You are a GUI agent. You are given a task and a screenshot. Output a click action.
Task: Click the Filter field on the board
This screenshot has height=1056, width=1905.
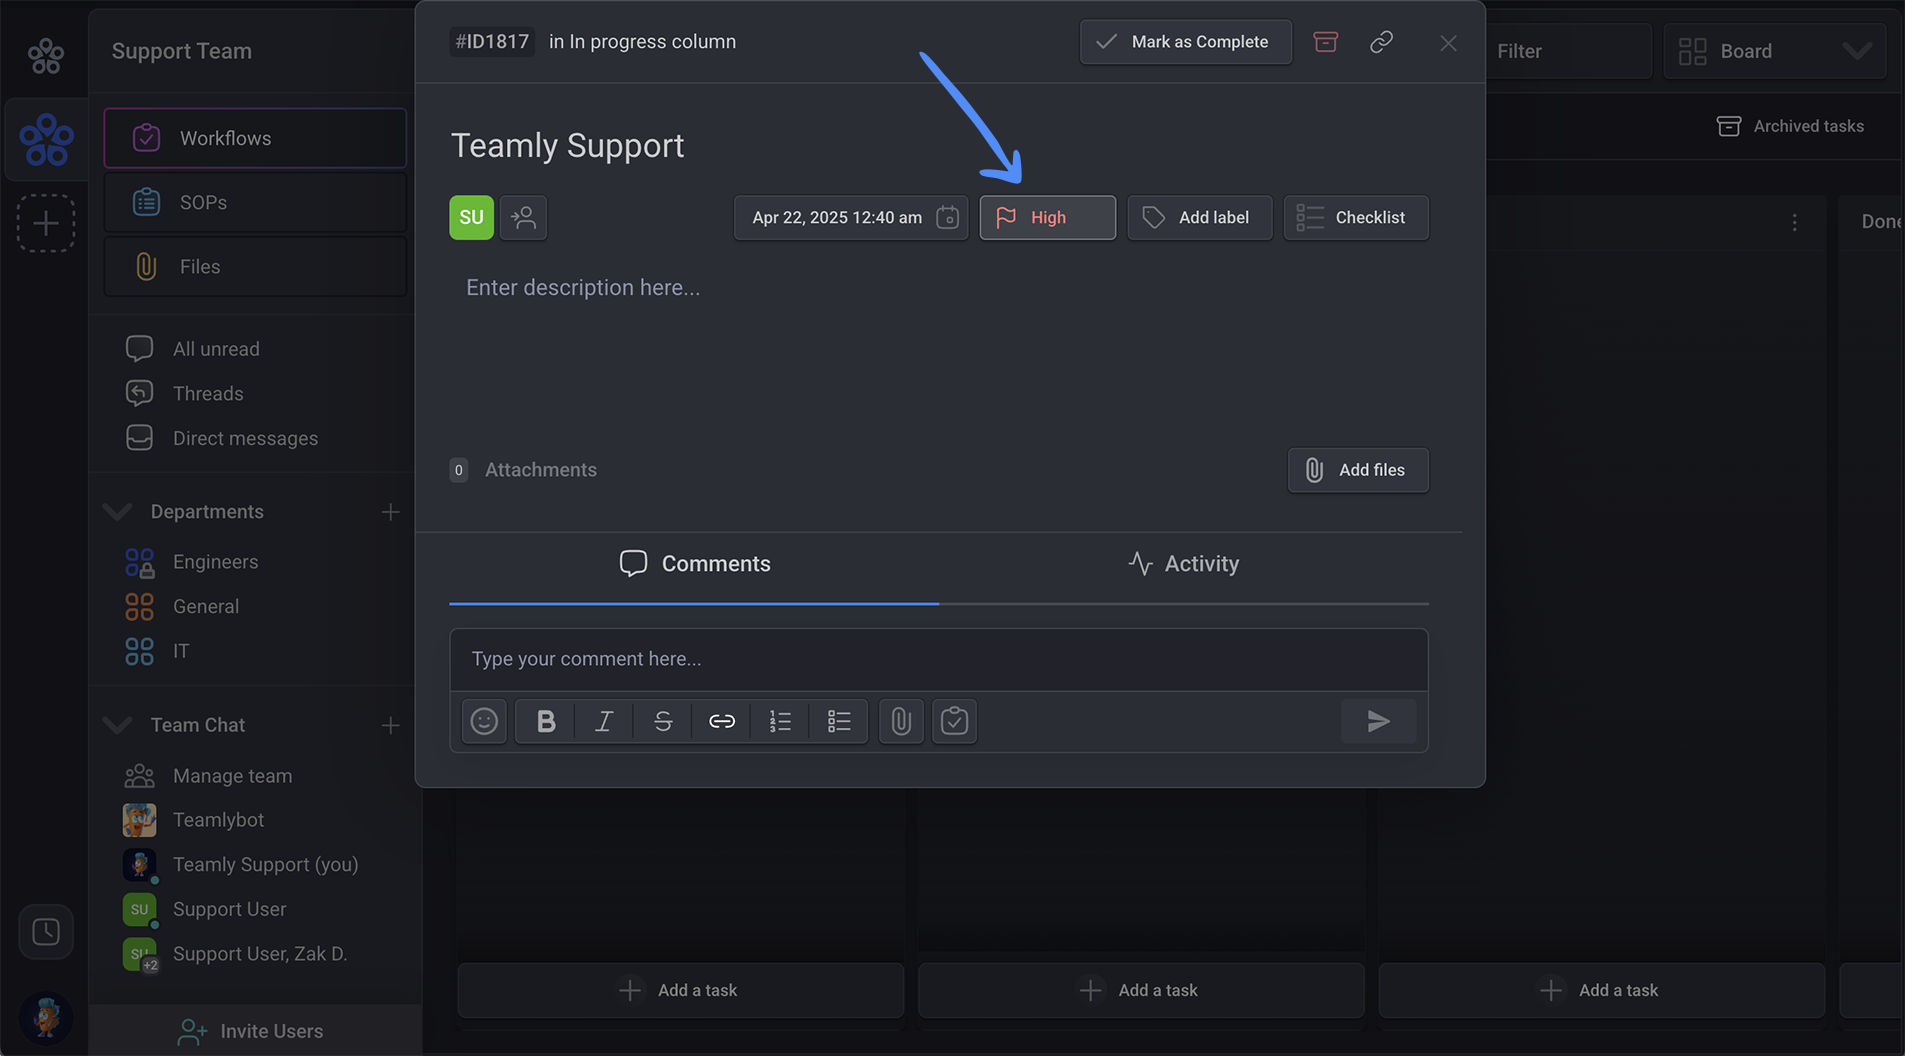pos(1567,51)
